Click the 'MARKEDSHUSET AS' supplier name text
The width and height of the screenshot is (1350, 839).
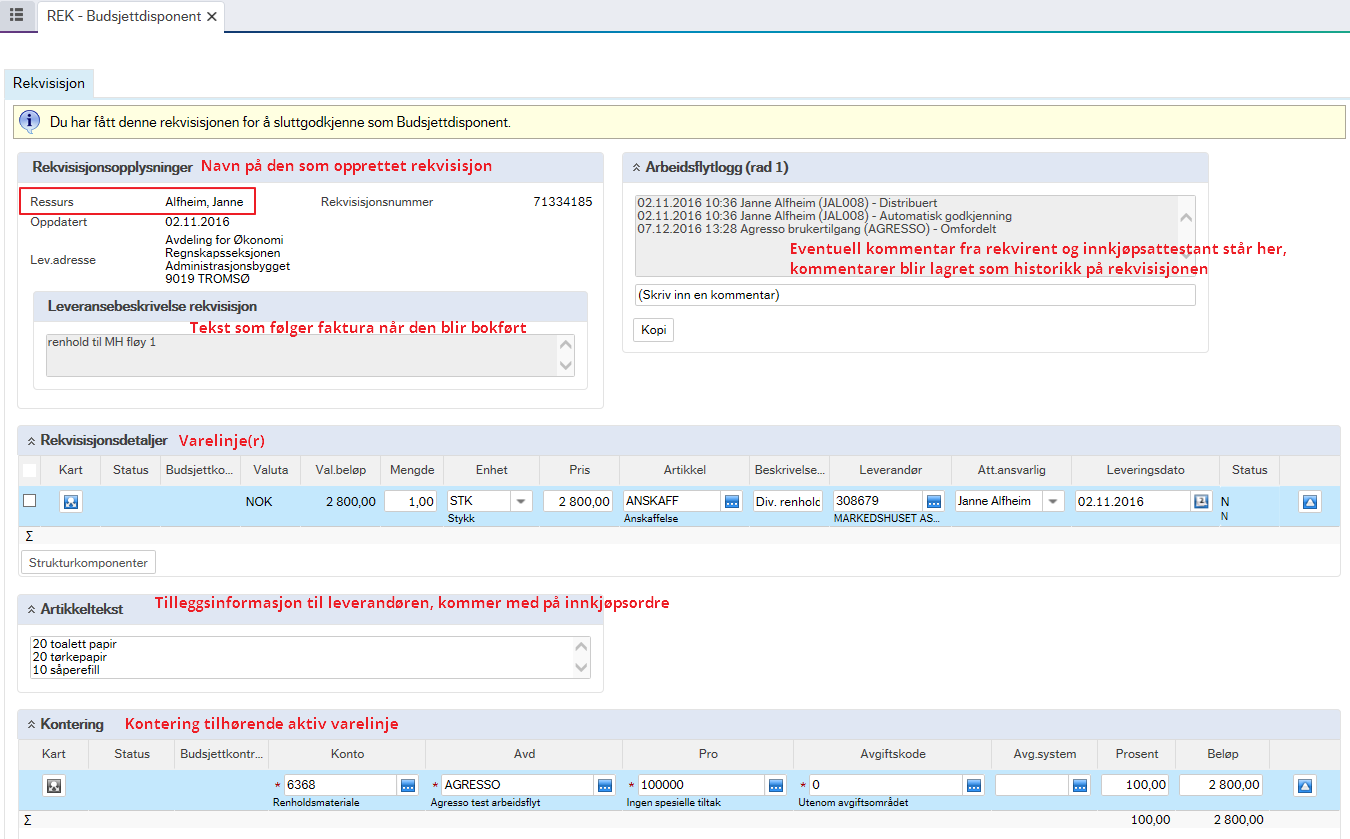886,519
